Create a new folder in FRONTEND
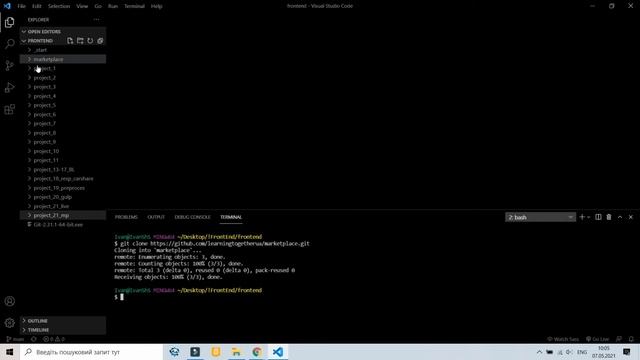 point(80,41)
